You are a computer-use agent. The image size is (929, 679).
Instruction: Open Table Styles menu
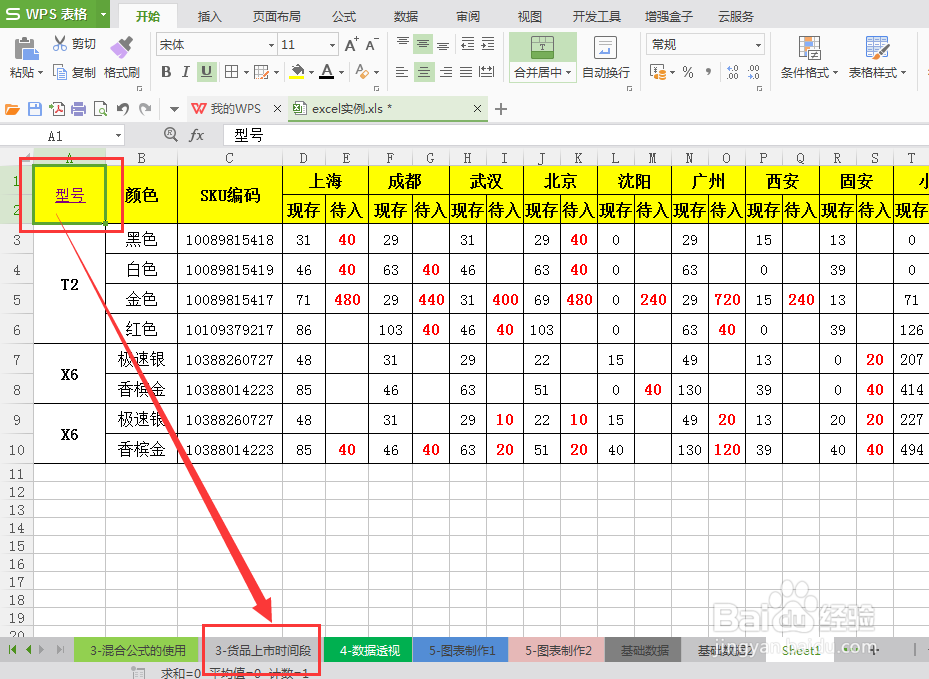[877, 57]
